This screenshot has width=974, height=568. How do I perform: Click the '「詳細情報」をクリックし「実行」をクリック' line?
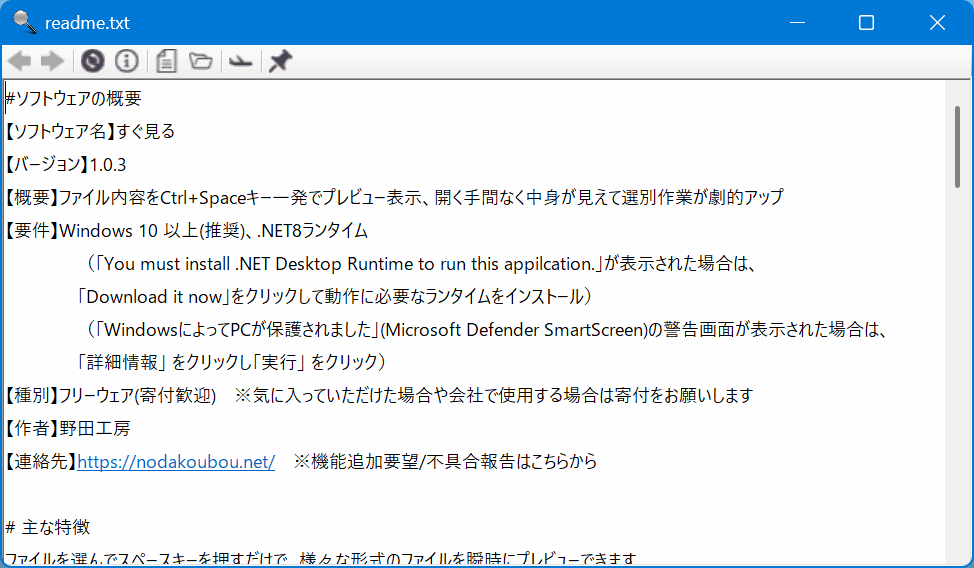pos(231,362)
